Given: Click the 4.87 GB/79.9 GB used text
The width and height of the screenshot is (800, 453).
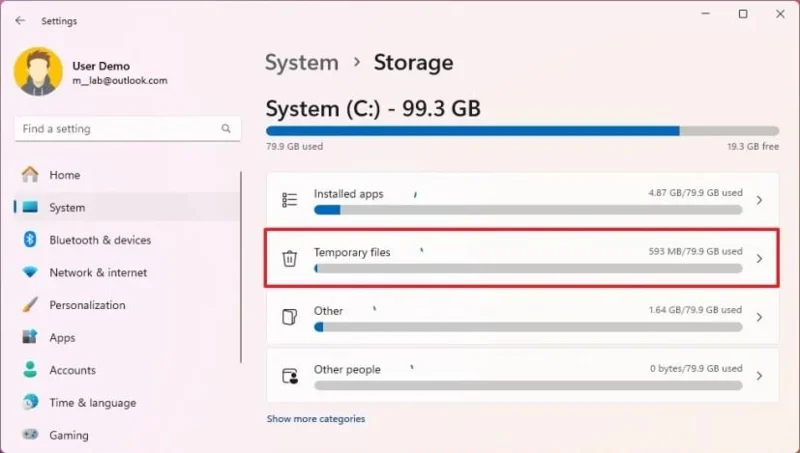Looking at the screenshot, I should [x=695, y=193].
